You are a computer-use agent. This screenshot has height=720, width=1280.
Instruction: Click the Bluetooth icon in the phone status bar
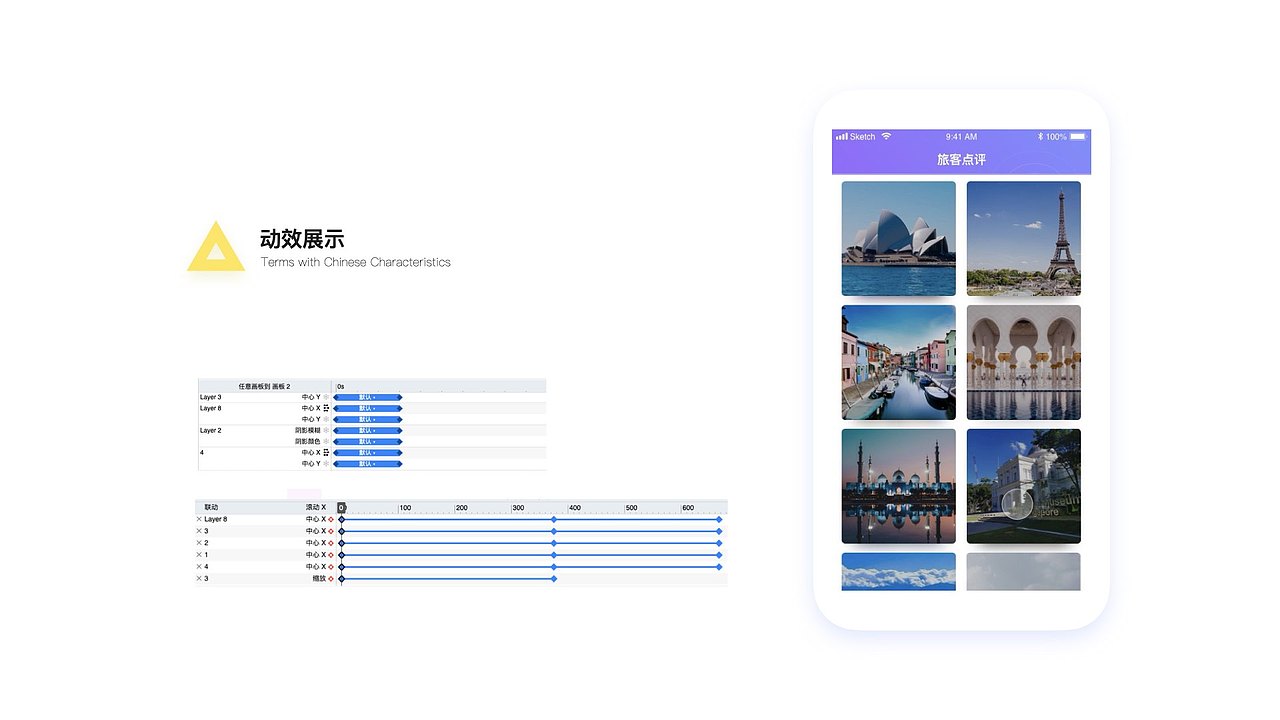click(1040, 136)
